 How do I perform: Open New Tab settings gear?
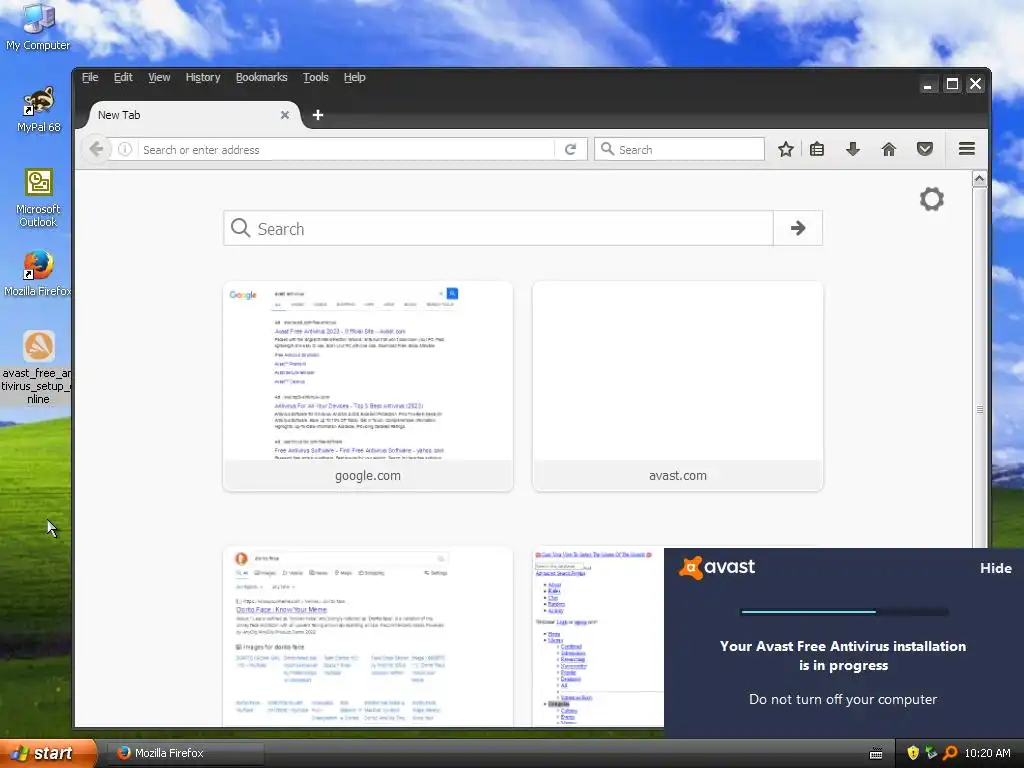click(x=932, y=199)
